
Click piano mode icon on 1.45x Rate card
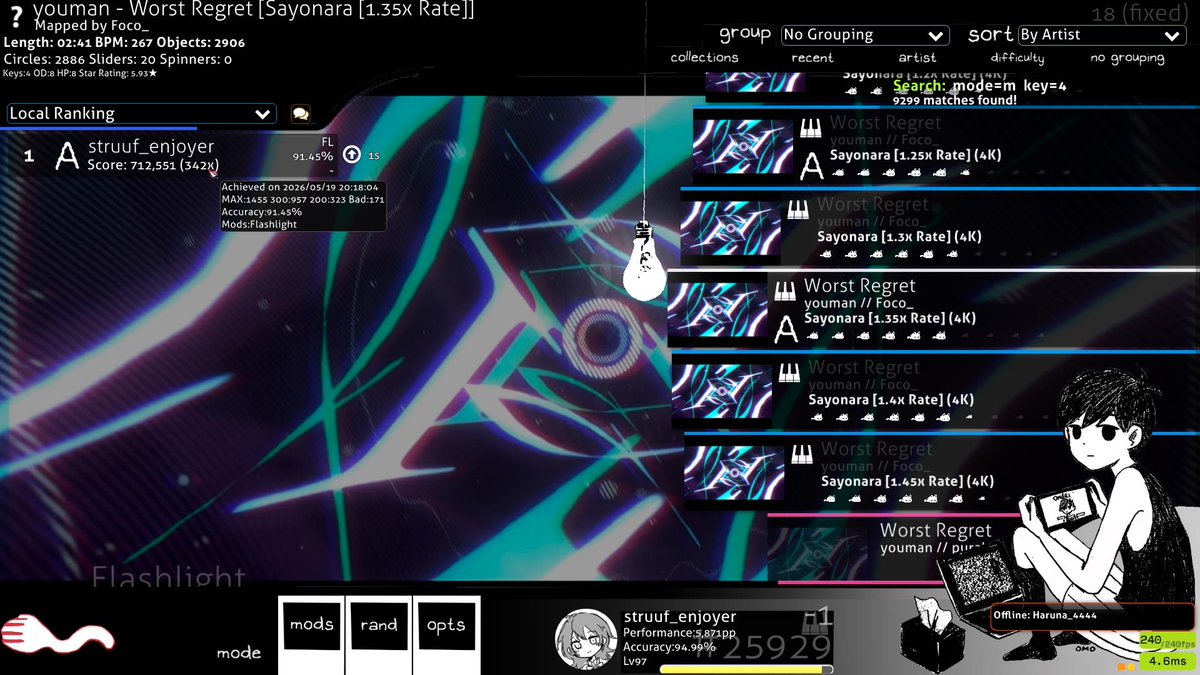tap(802, 455)
